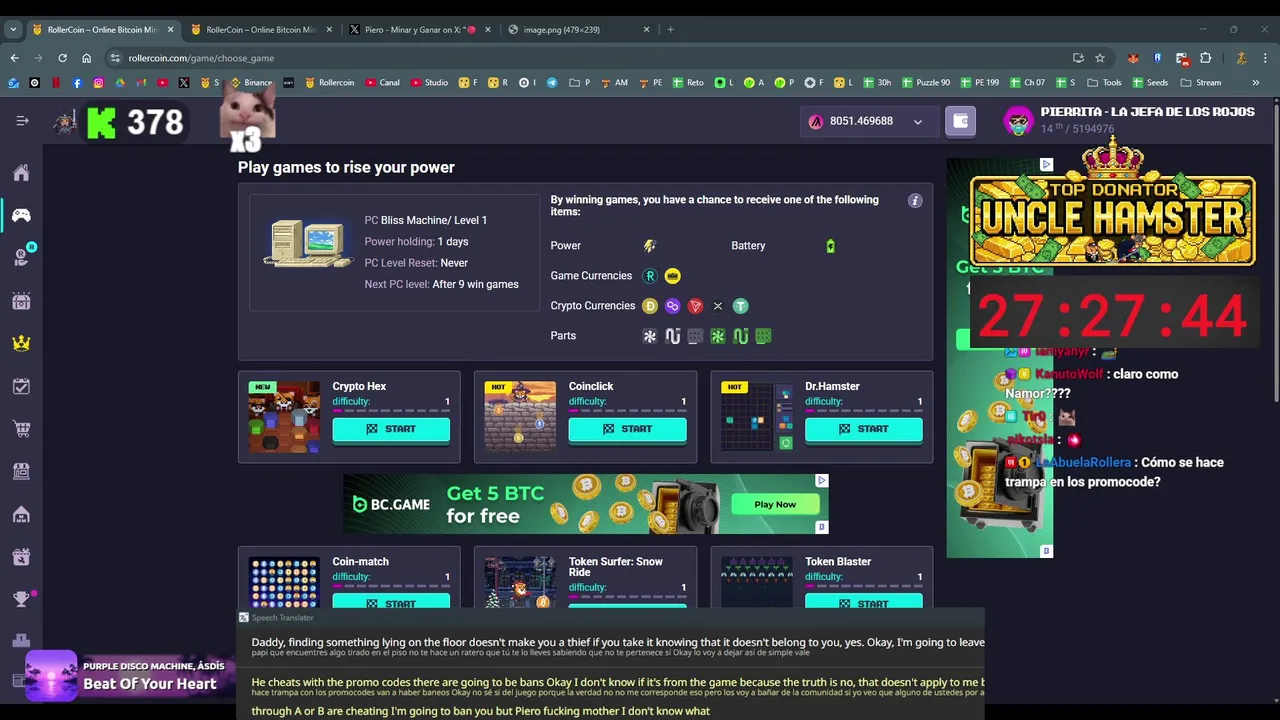
Task: Click the rollercoin.com address bar
Action: point(590,58)
